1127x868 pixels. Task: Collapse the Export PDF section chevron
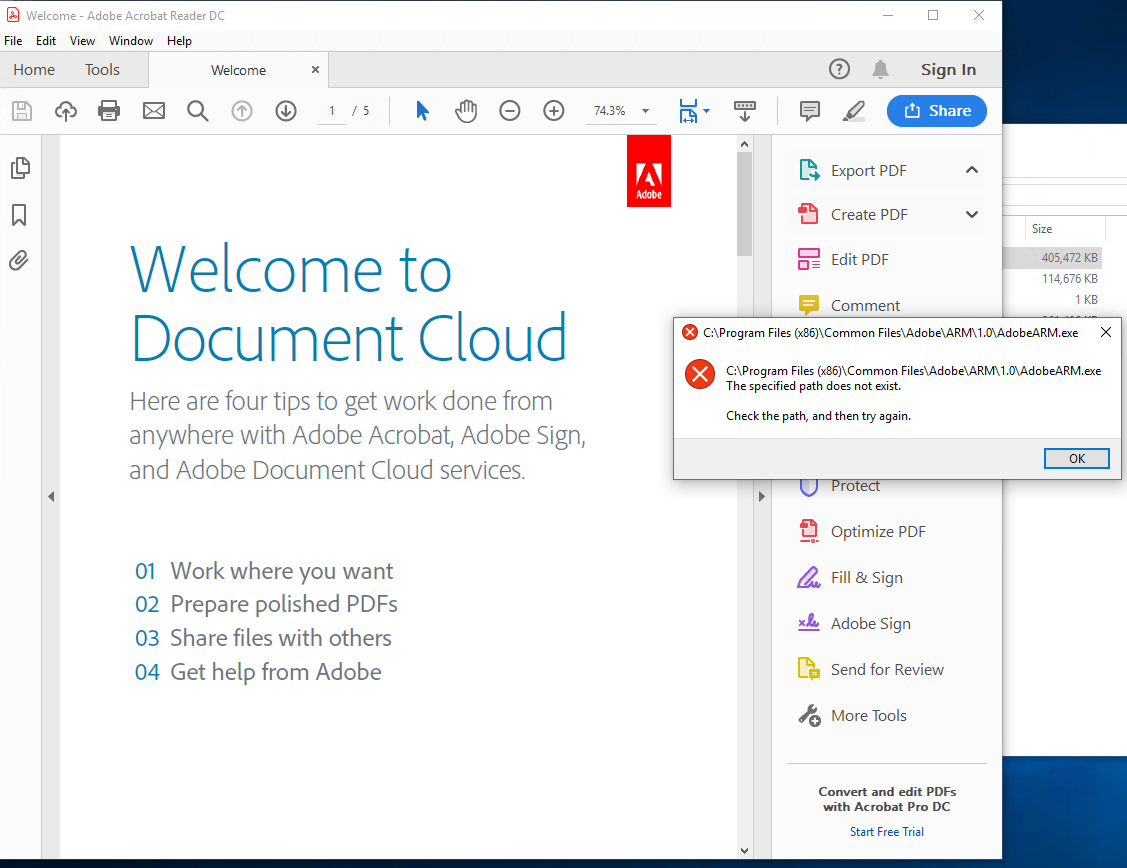point(972,170)
